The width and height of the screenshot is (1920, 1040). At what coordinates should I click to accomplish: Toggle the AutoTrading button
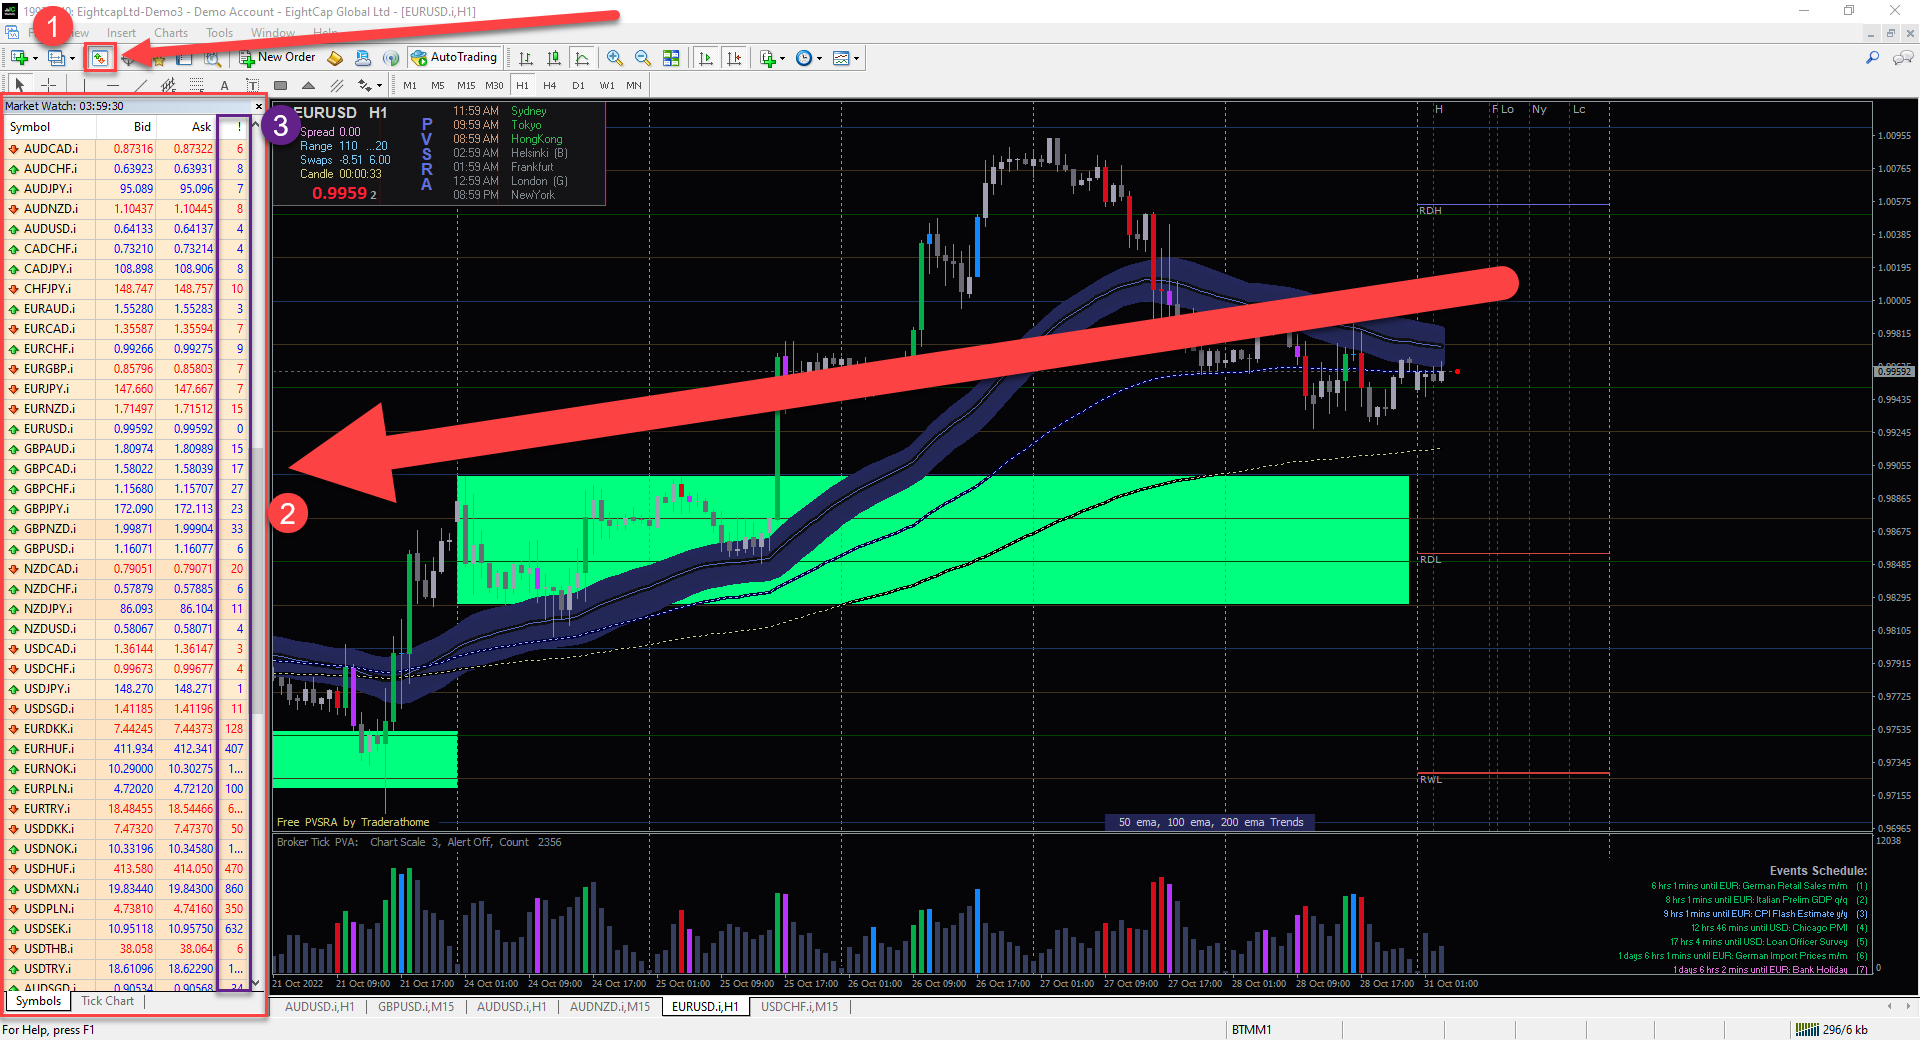pos(454,58)
